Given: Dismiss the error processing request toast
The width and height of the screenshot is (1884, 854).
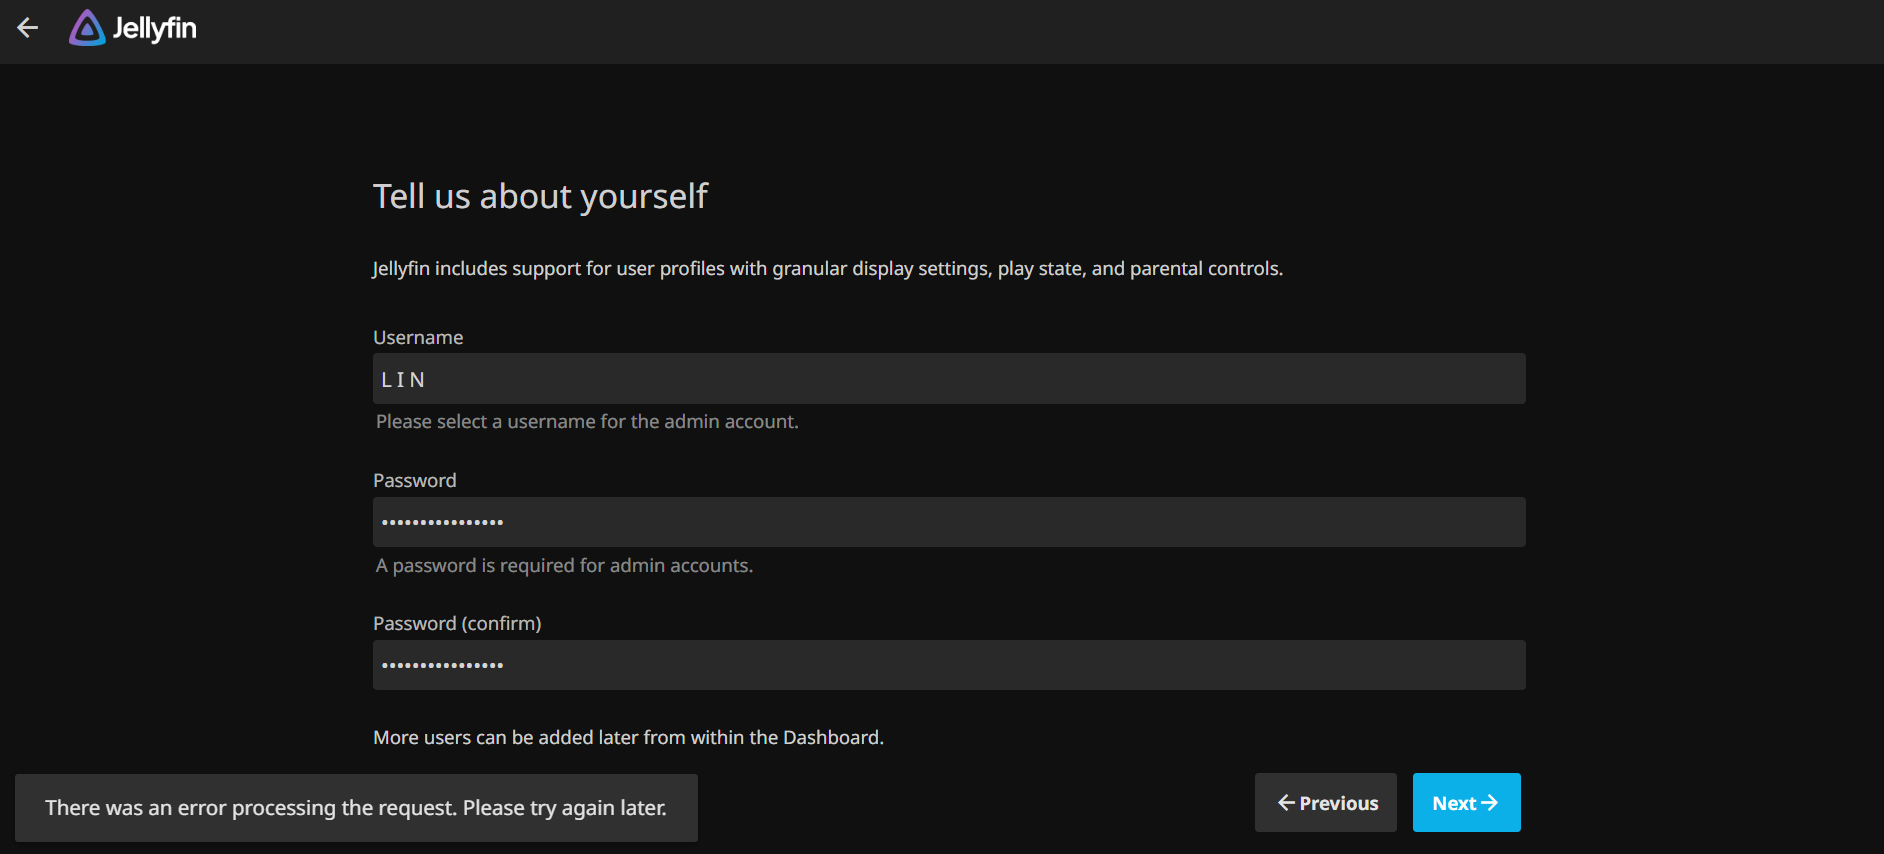Looking at the screenshot, I should point(356,808).
